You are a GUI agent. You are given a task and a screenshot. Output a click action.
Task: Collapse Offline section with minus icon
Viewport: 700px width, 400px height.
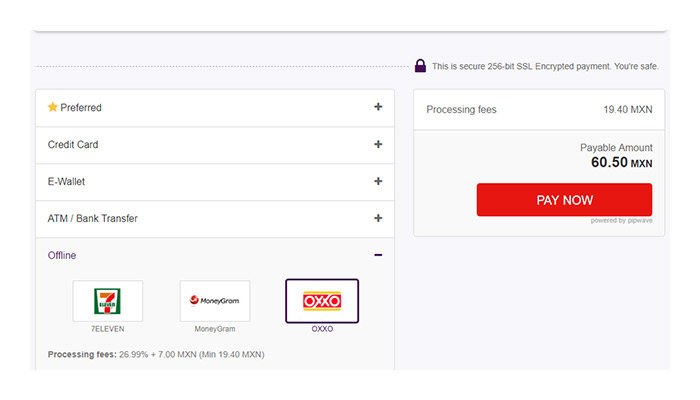pyautogui.click(x=378, y=255)
